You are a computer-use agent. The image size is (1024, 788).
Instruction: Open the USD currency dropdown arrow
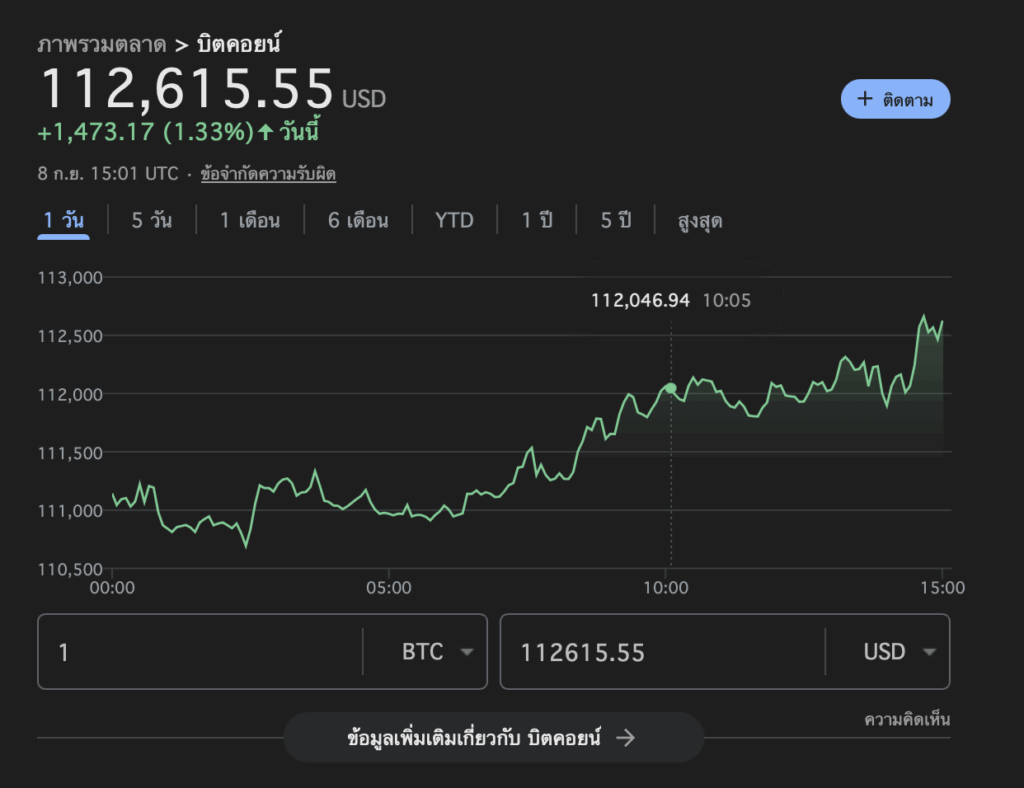tap(929, 652)
